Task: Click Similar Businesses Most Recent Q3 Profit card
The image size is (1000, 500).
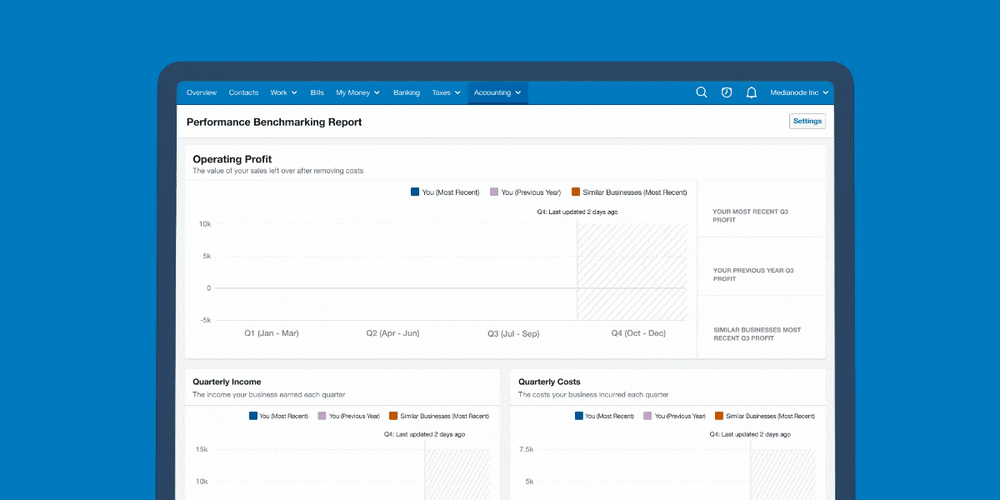Action: click(761, 327)
